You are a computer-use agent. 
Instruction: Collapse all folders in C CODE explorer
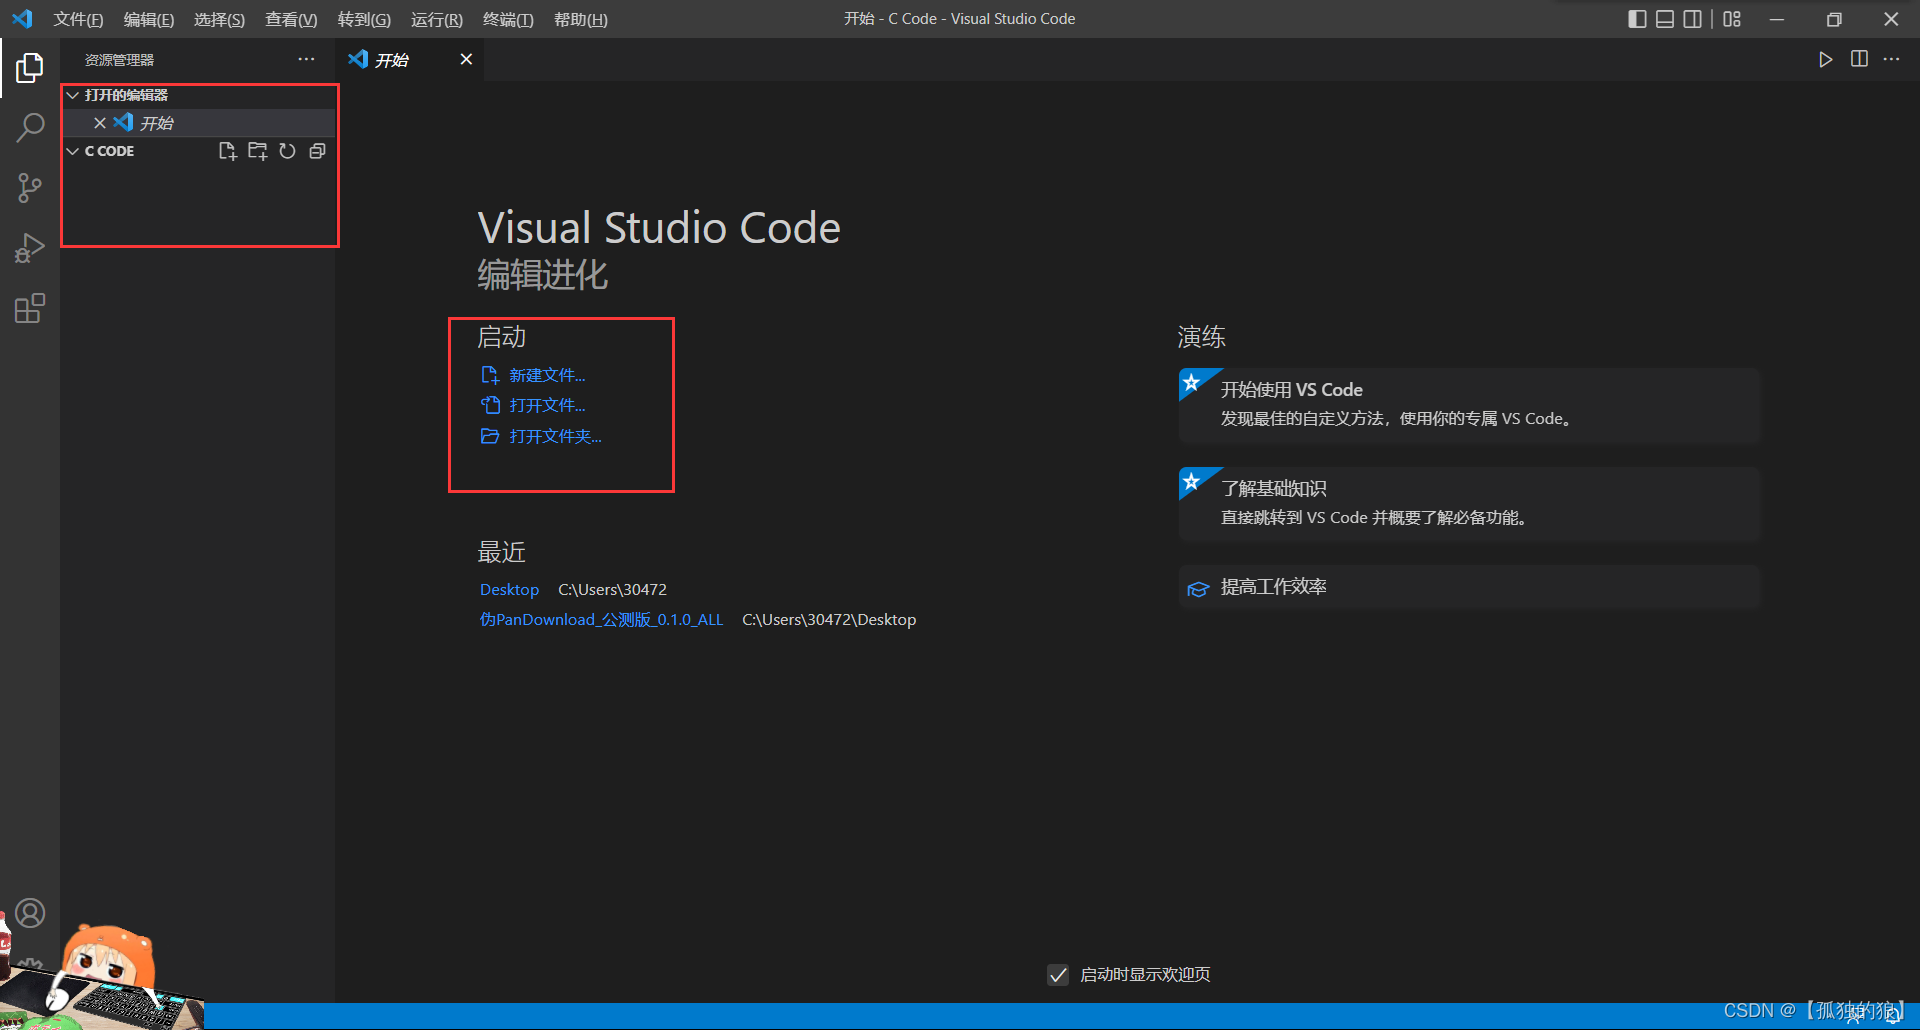317,151
